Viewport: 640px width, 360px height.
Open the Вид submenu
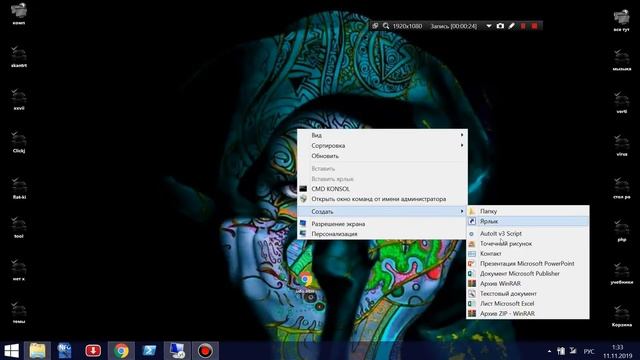click(382, 135)
